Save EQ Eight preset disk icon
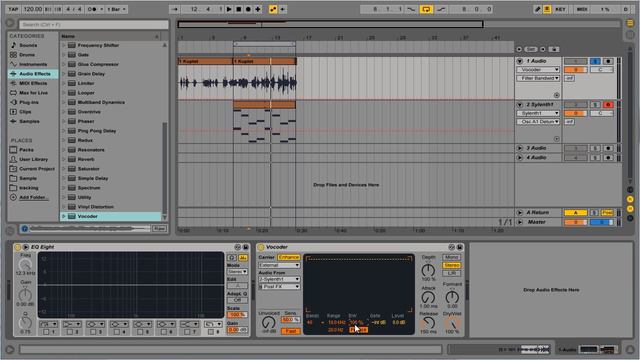This screenshot has height=360, width=640. click(x=246, y=247)
